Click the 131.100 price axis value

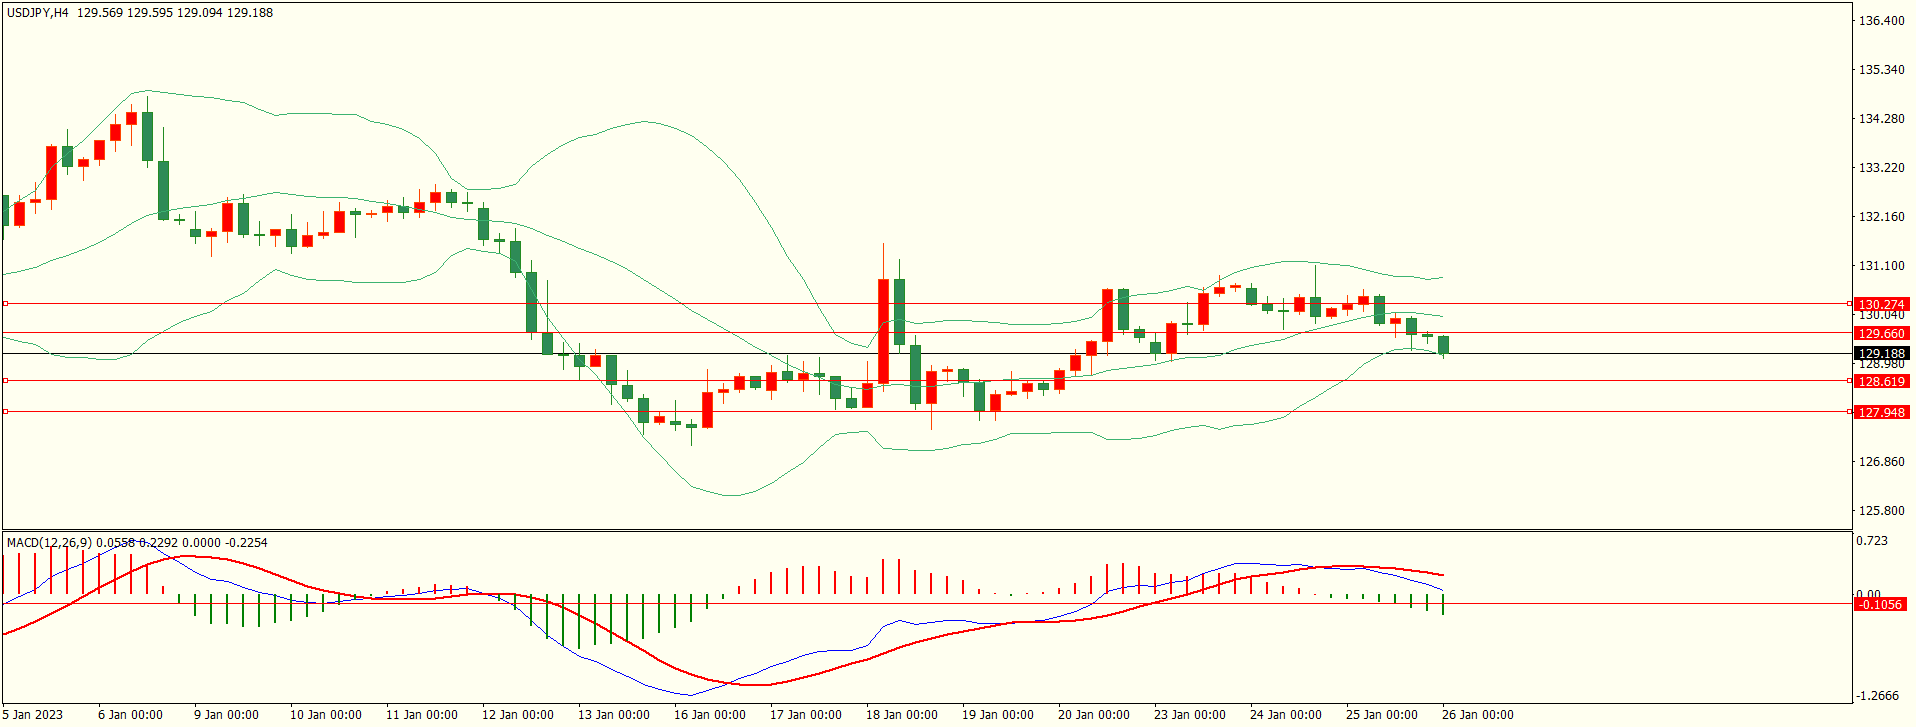[x=1881, y=265]
